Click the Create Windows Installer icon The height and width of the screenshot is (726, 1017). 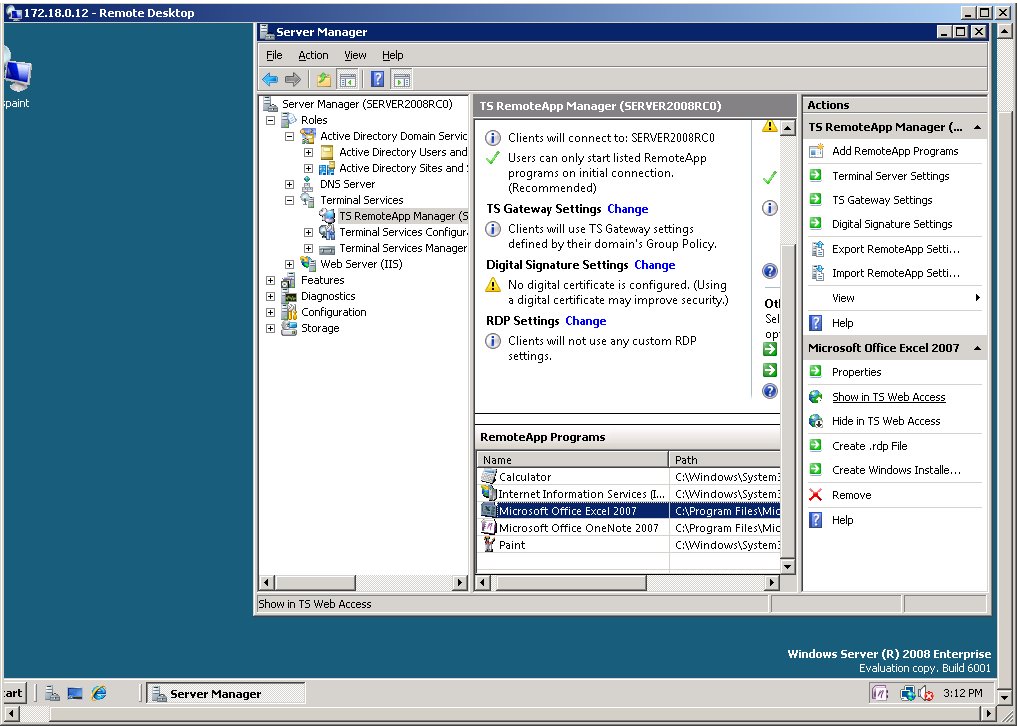click(x=816, y=470)
